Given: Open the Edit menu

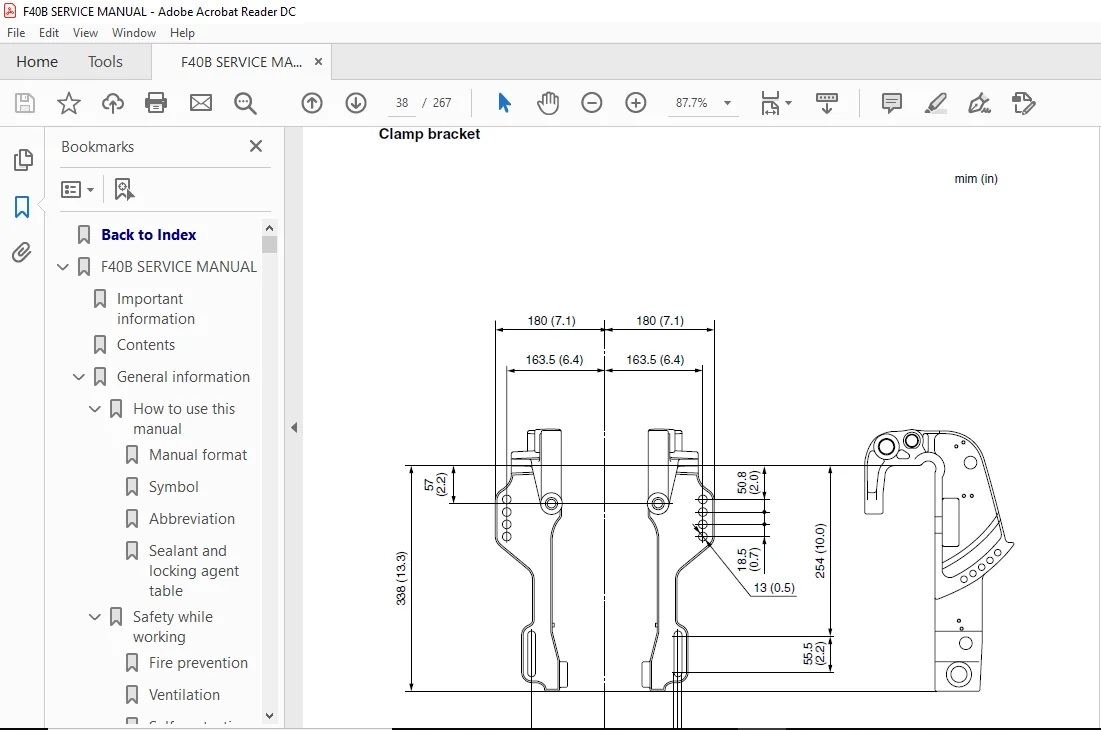Looking at the screenshot, I should pos(48,33).
